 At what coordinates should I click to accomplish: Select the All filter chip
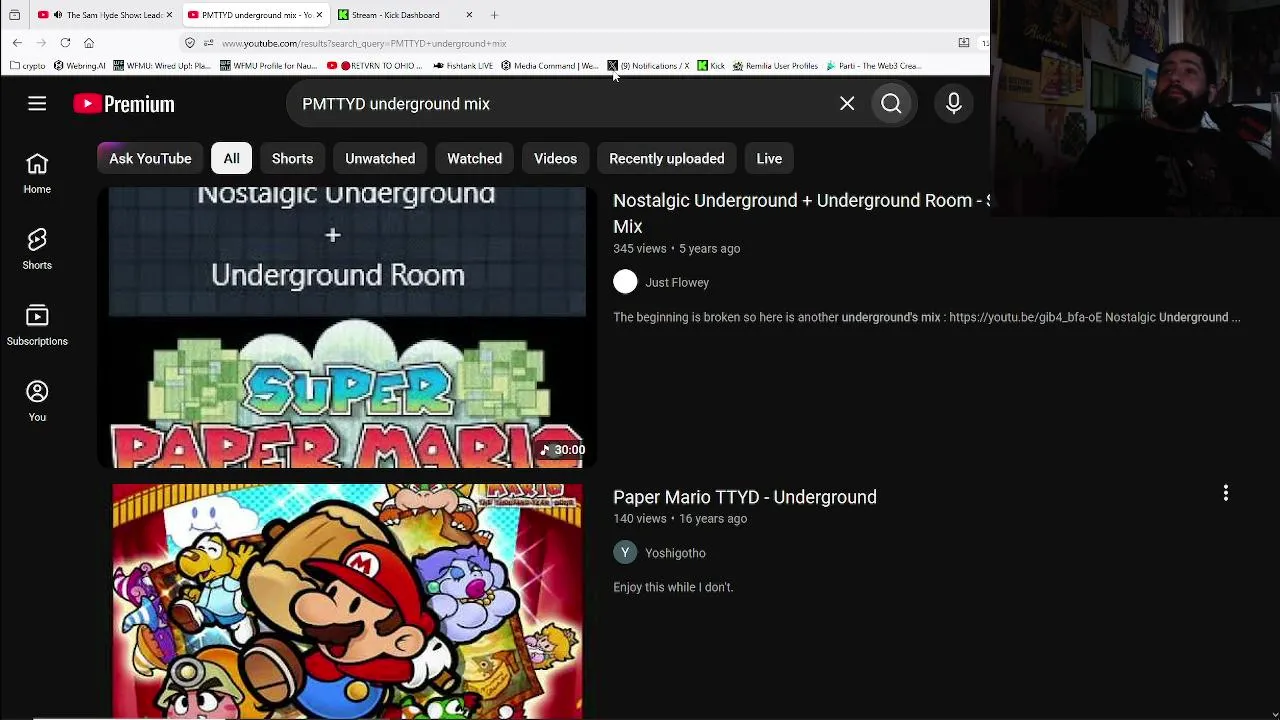click(x=231, y=158)
